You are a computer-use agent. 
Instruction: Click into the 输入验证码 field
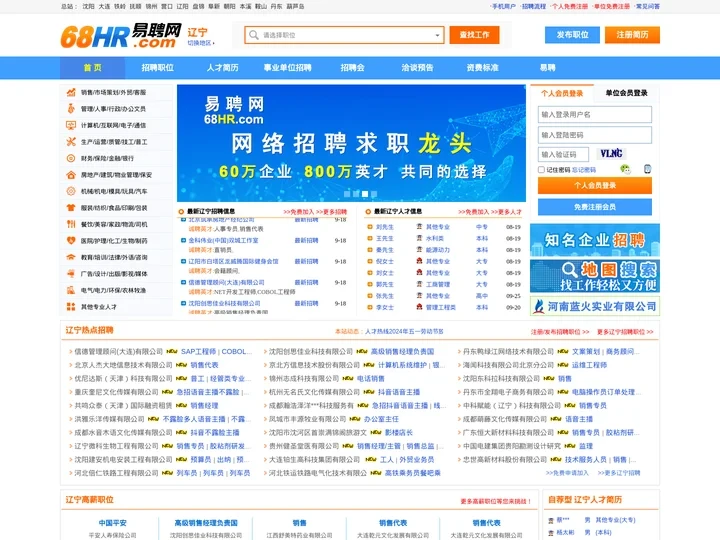[x=563, y=155]
